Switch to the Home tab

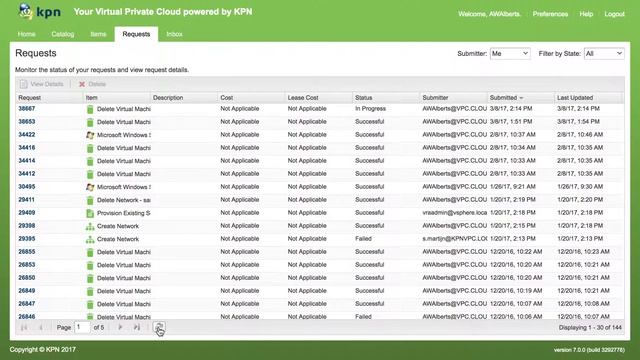(x=27, y=34)
